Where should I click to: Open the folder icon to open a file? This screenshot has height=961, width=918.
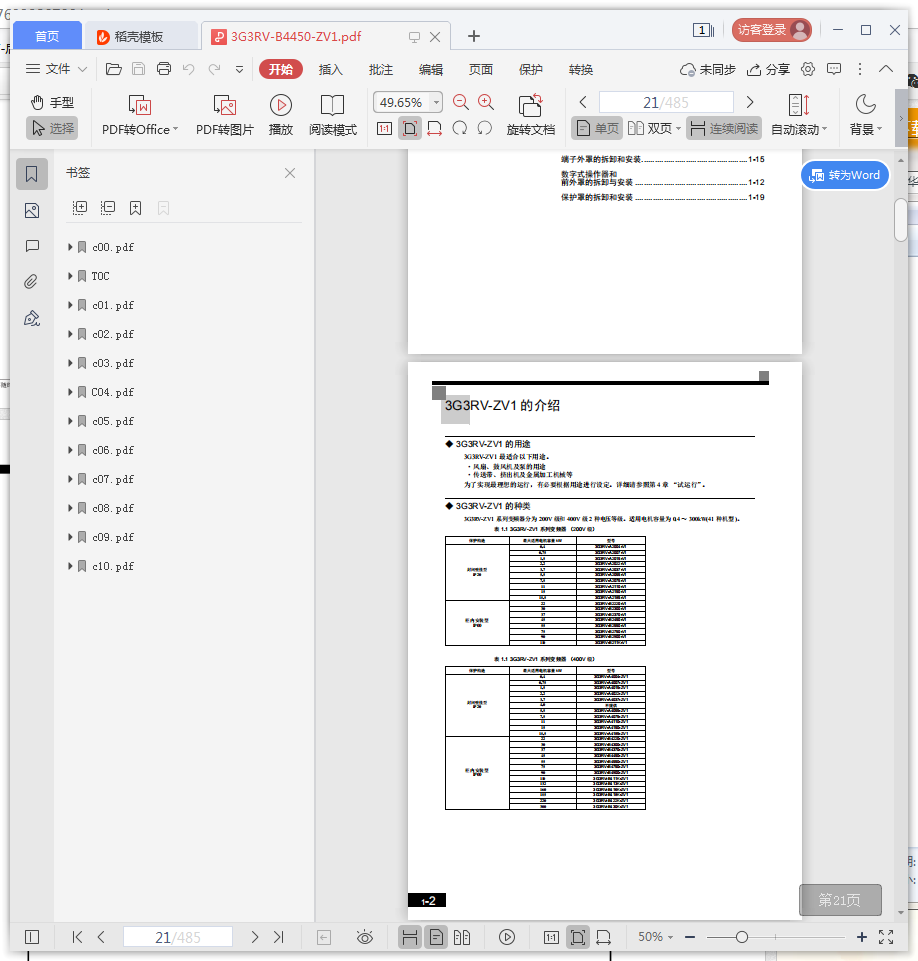point(113,69)
